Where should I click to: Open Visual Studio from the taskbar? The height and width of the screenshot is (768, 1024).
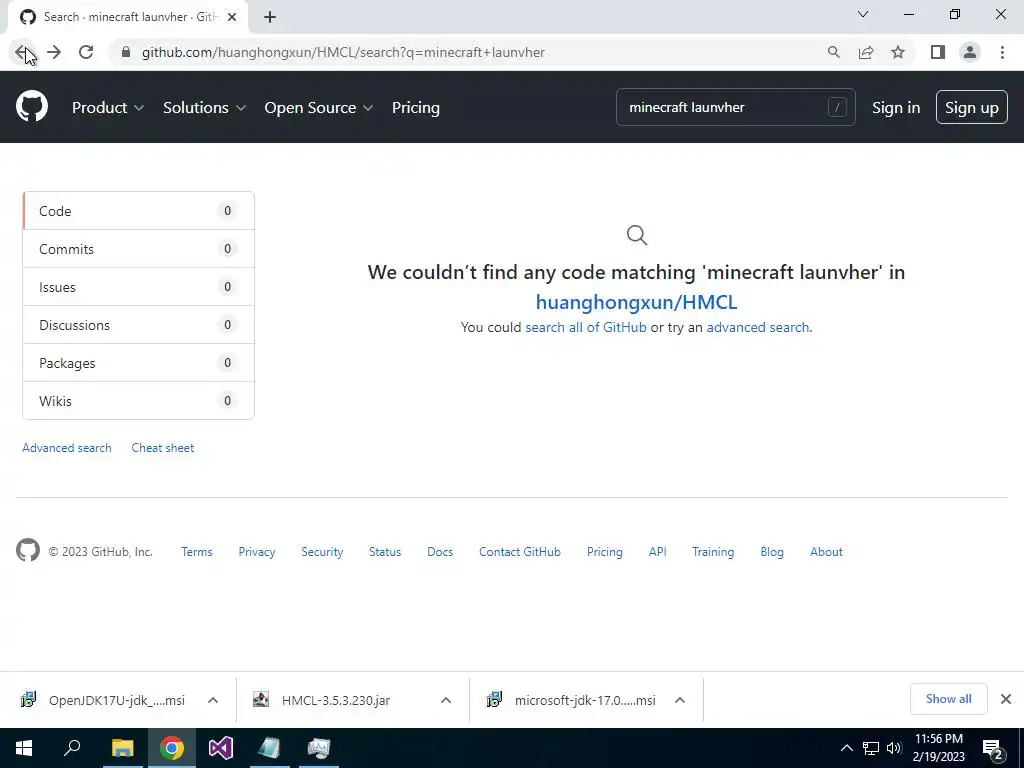pos(221,748)
